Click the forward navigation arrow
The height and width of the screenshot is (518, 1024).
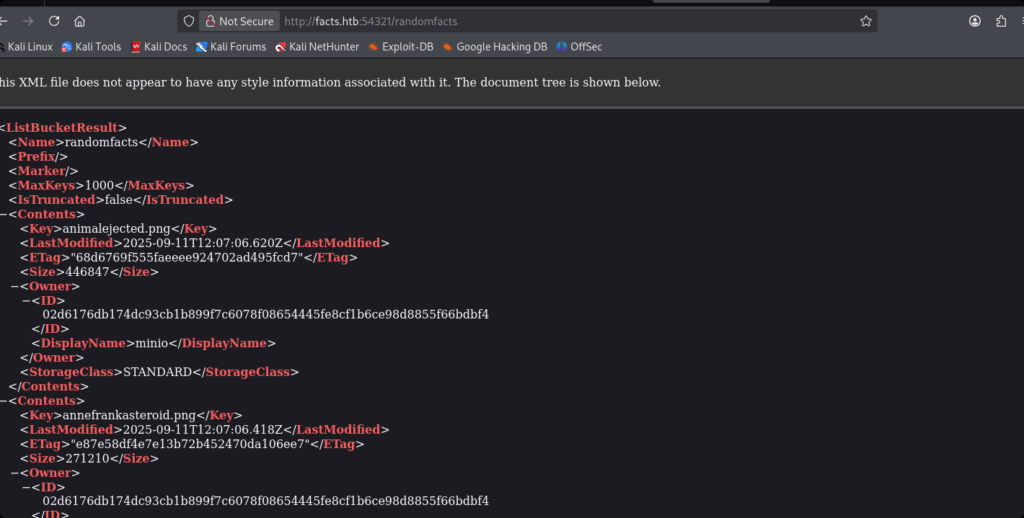click(x=27, y=21)
